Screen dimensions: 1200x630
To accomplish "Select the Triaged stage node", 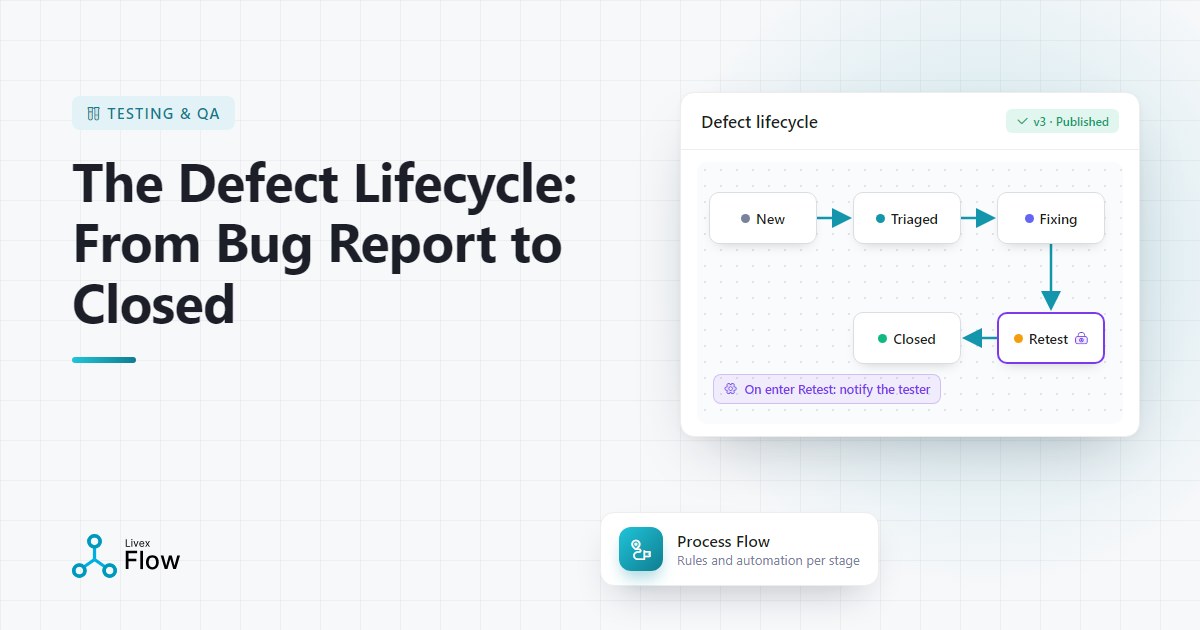I will click(x=907, y=219).
